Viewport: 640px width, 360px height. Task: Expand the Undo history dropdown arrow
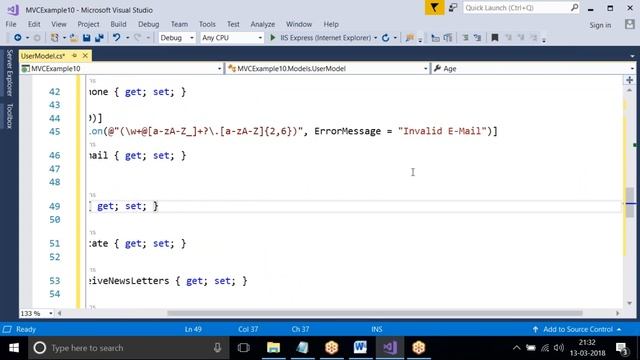tap(127, 38)
